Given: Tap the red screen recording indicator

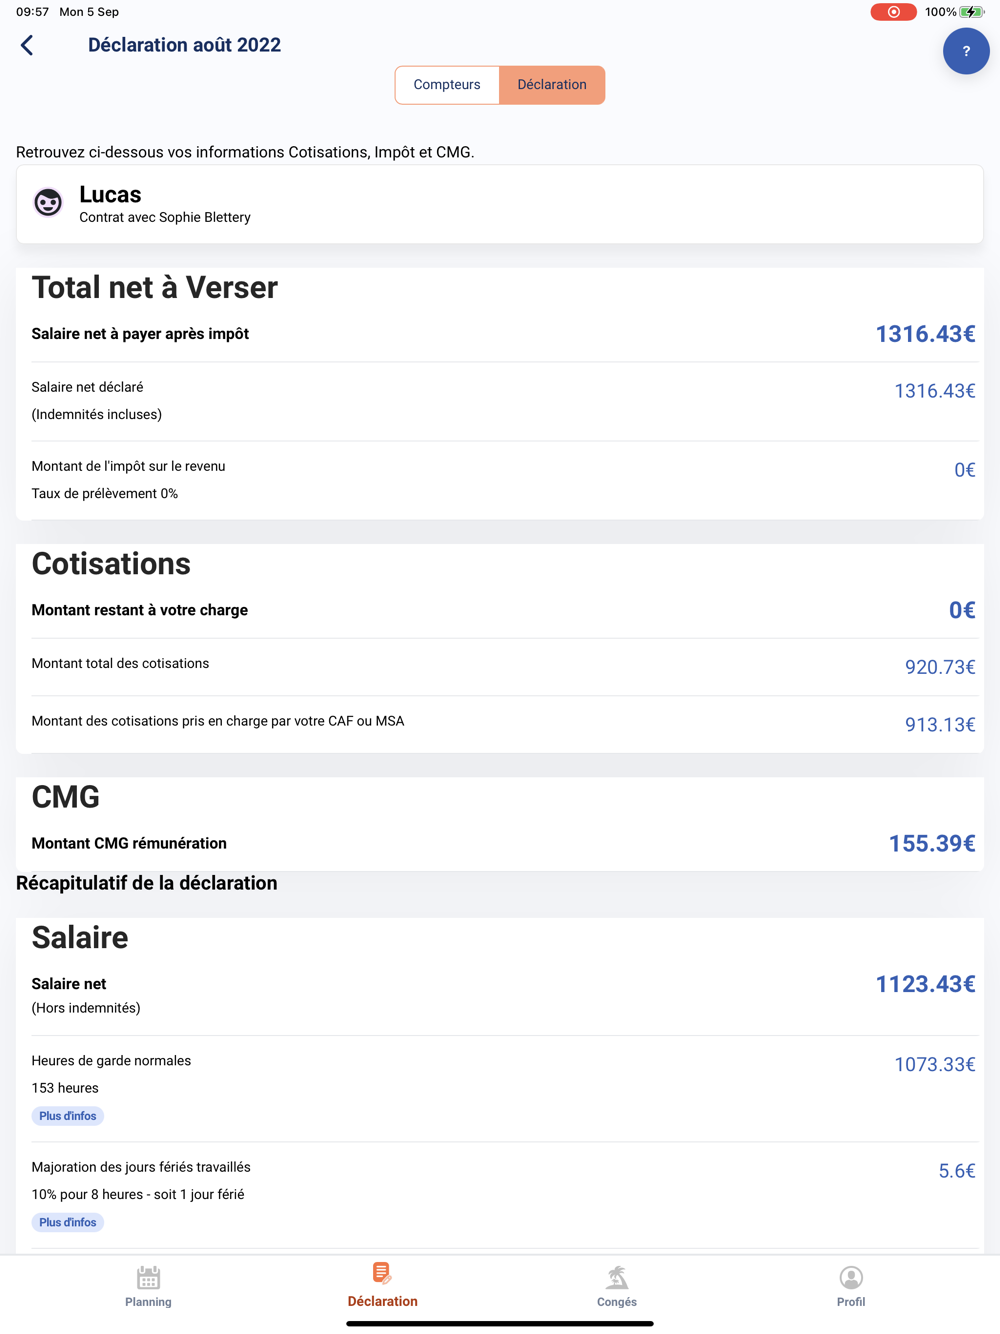Looking at the screenshot, I should tap(893, 12).
